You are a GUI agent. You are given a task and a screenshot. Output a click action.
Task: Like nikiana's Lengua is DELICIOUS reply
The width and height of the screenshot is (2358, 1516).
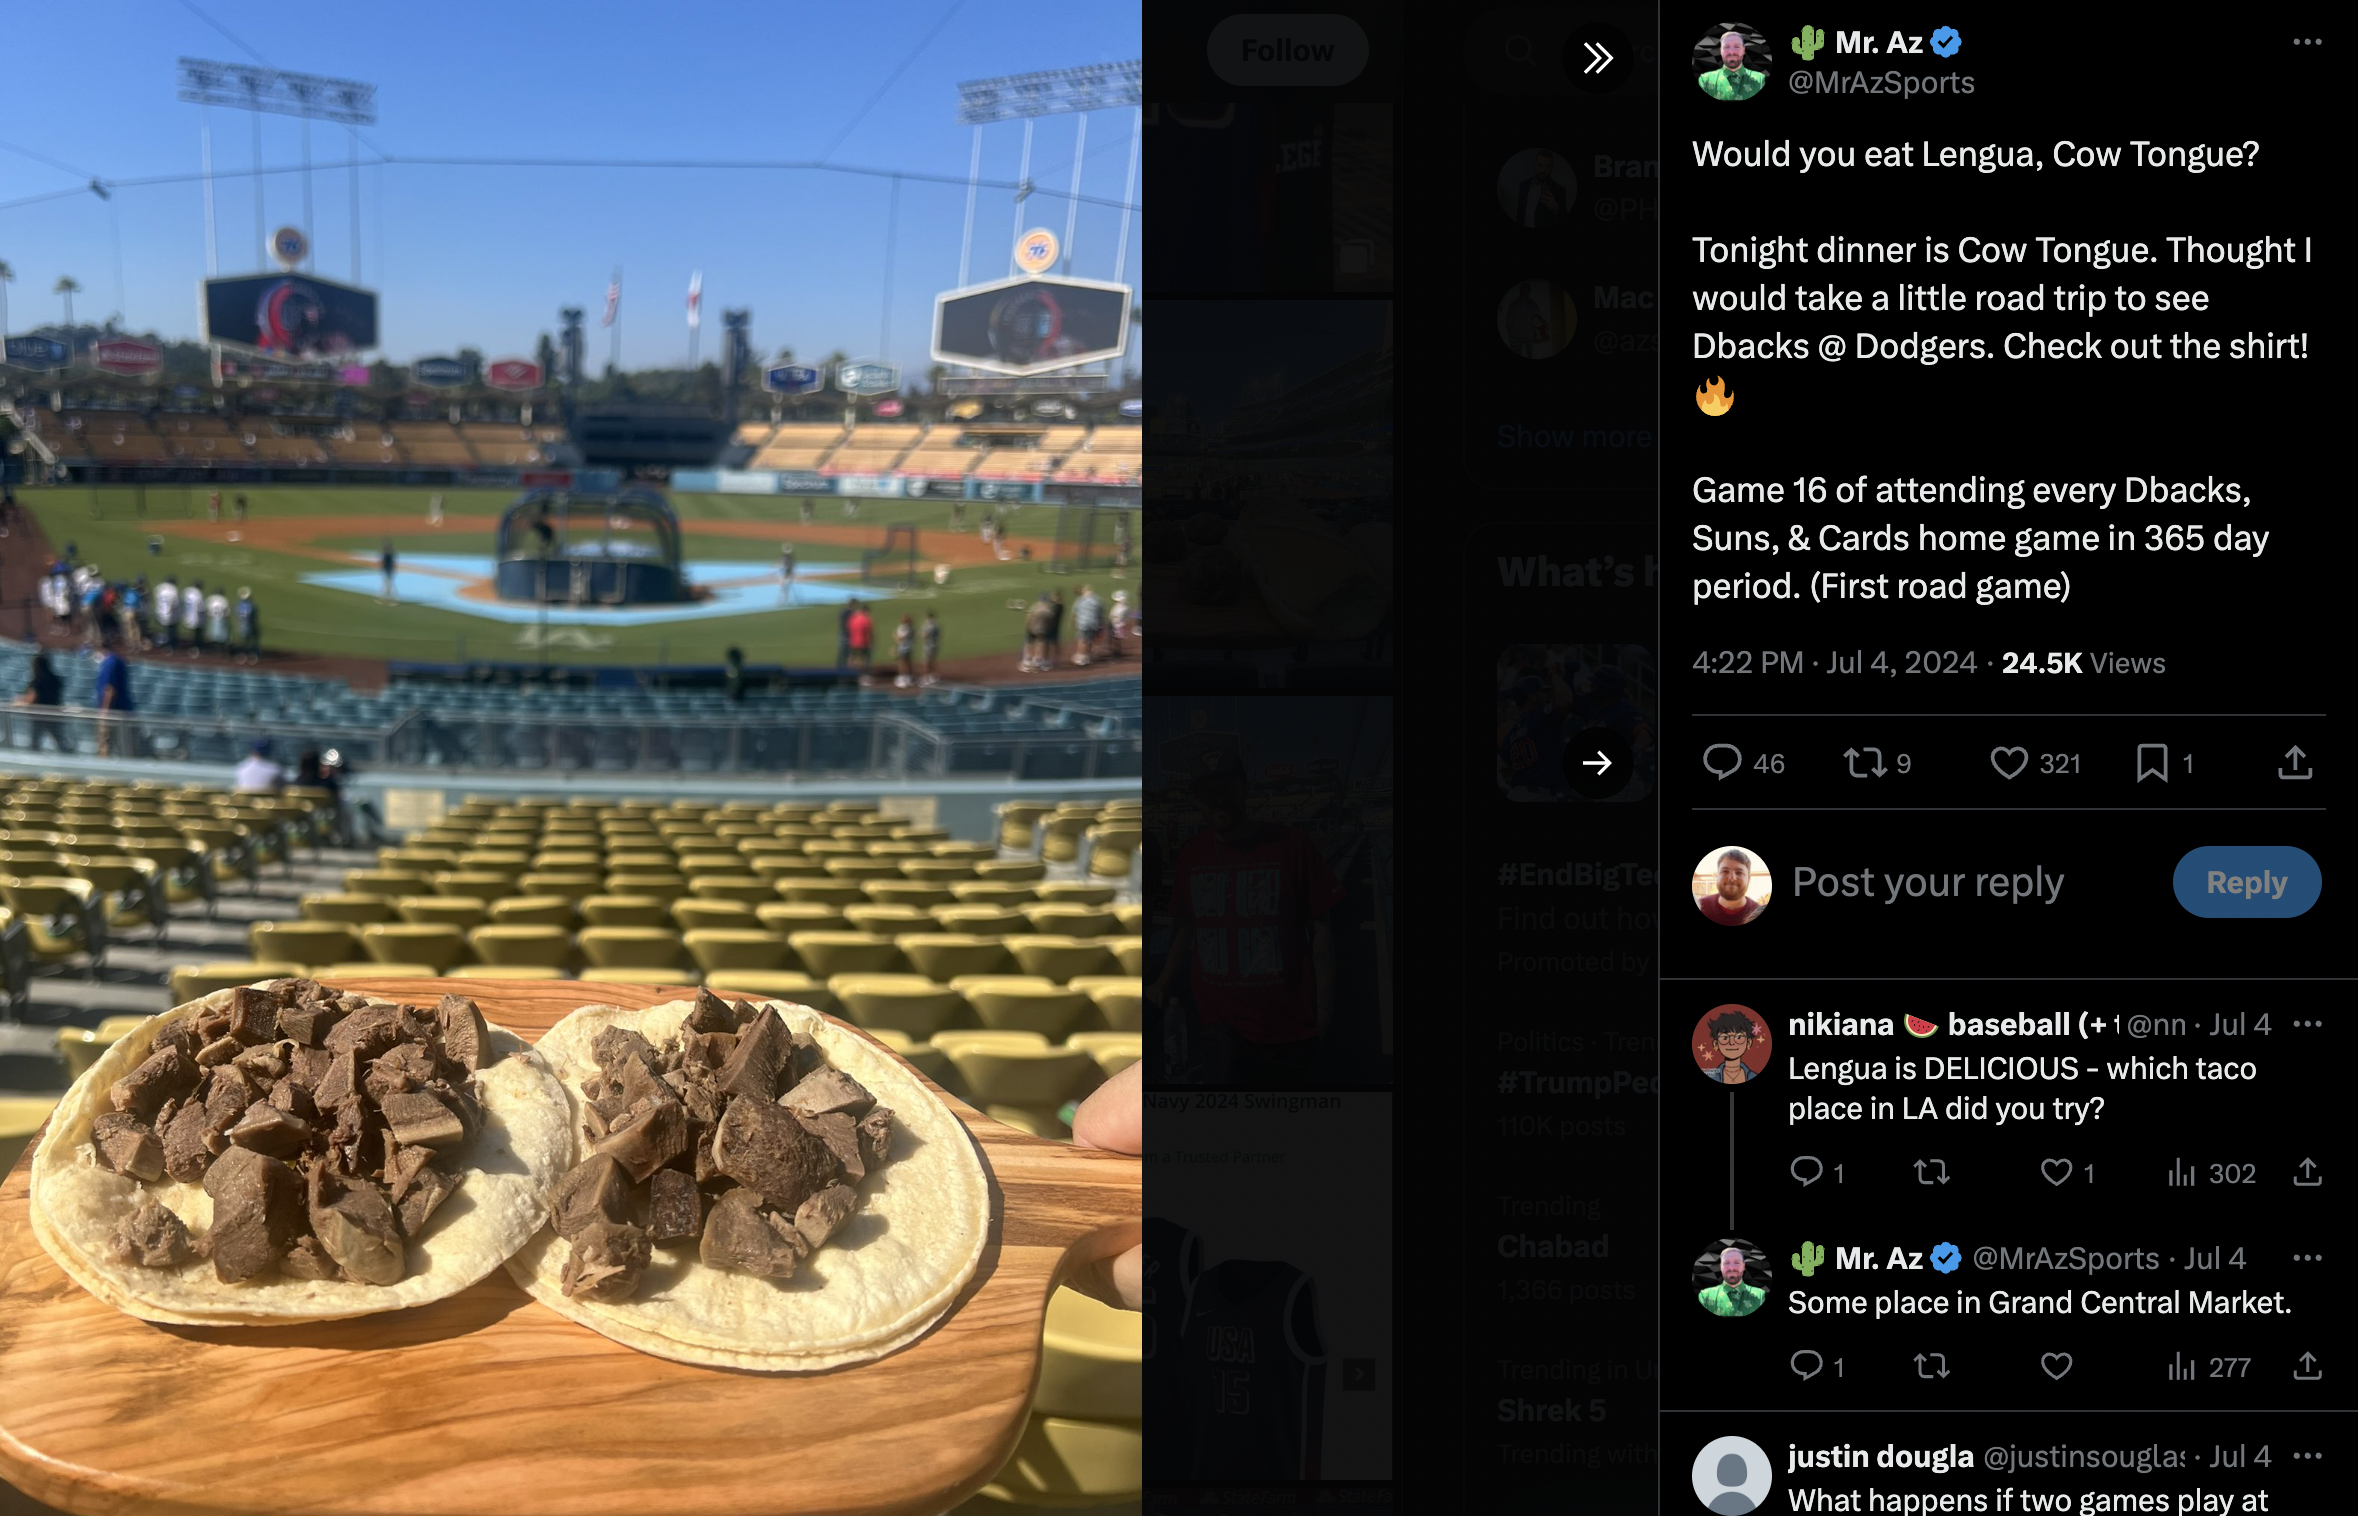pos(2056,1172)
